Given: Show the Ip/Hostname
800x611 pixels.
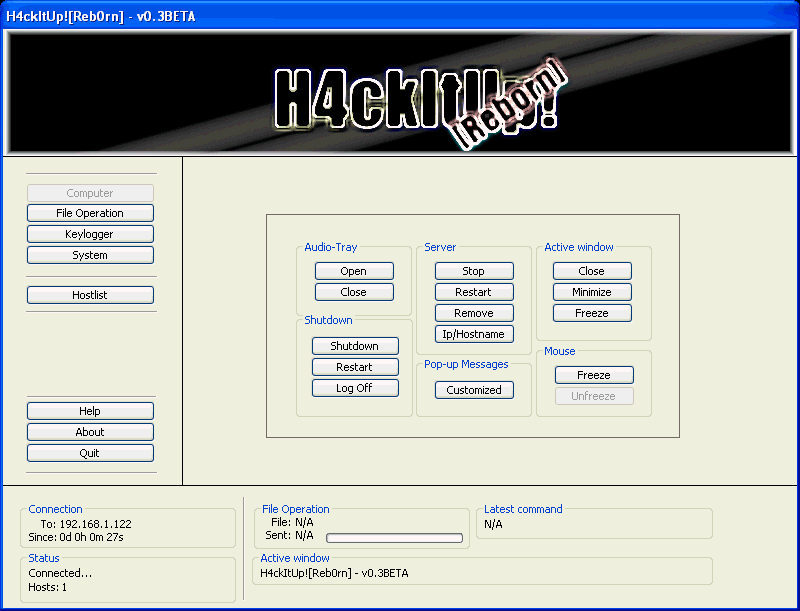Looking at the screenshot, I should (x=473, y=333).
